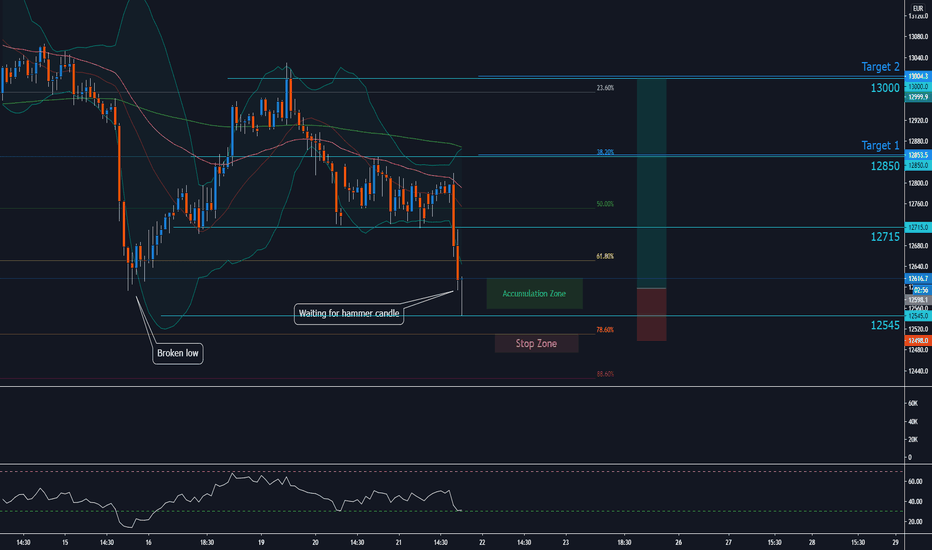Click the 13000 level text label
Viewport: 932px width, 550px height.
click(885, 88)
